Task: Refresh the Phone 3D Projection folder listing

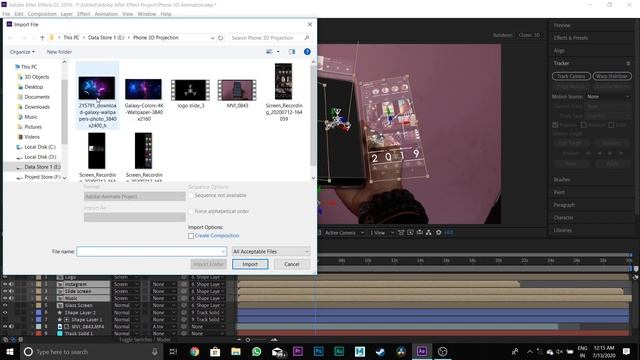Action: pos(220,38)
